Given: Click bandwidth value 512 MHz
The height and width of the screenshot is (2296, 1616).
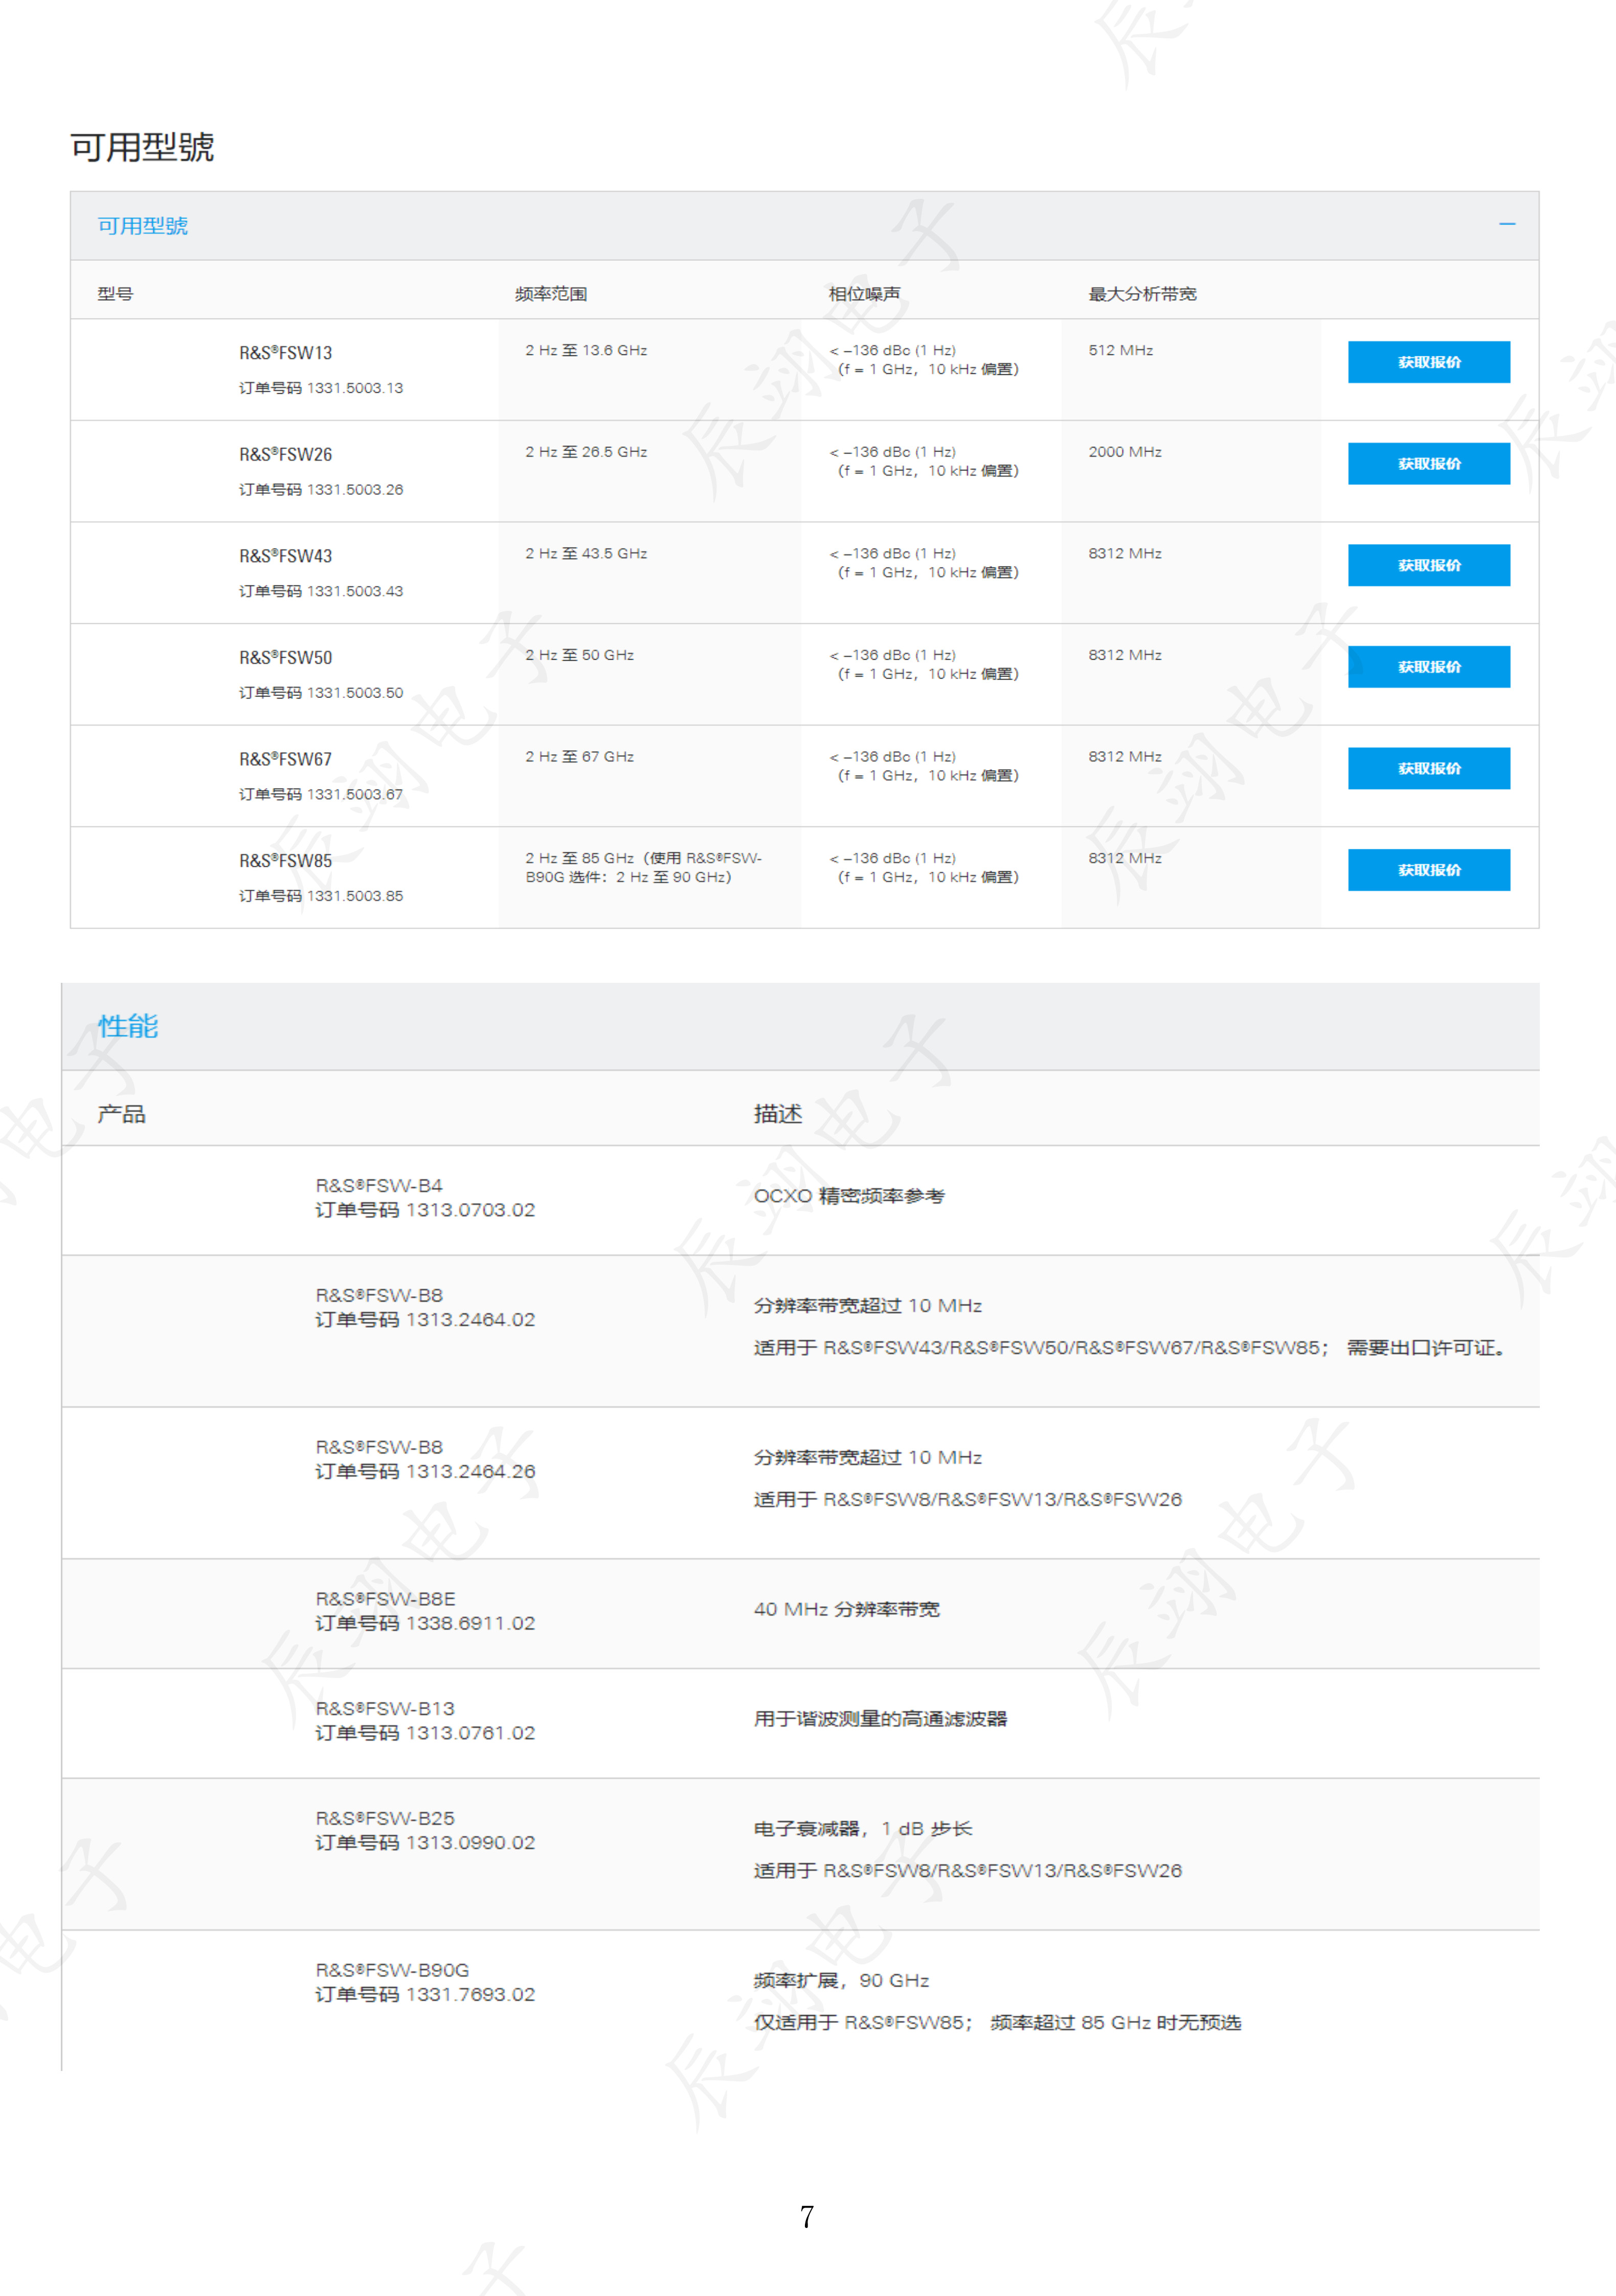Looking at the screenshot, I should pos(1120,350).
